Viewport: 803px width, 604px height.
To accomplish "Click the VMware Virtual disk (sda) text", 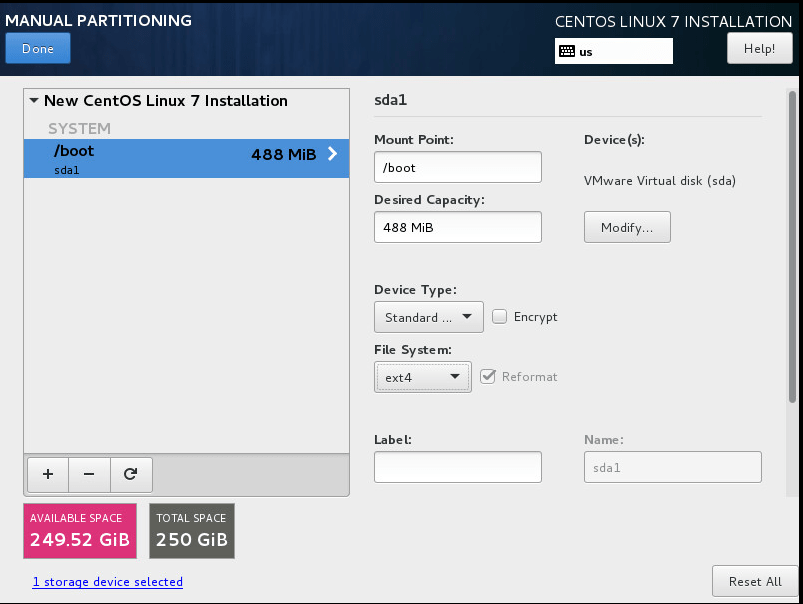I will tap(660, 181).
